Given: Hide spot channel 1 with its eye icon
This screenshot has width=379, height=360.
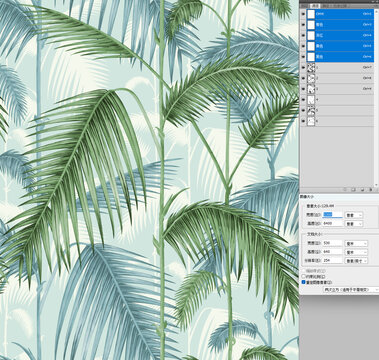Looking at the screenshot, I should 303,67.
